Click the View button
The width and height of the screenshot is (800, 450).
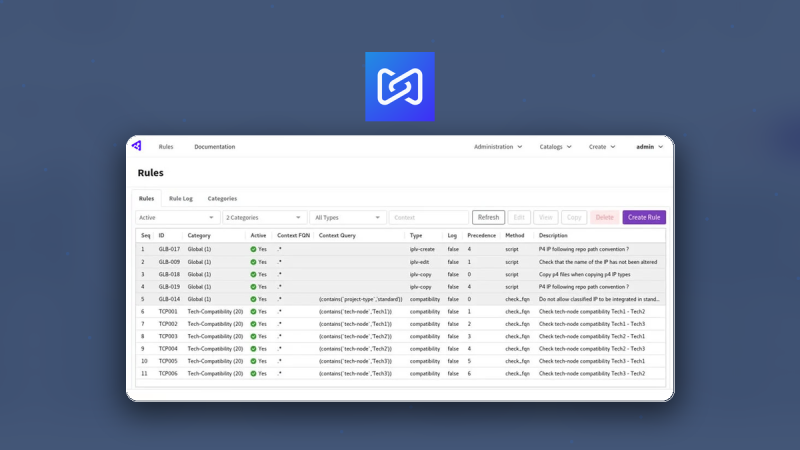[x=545, y=217]
